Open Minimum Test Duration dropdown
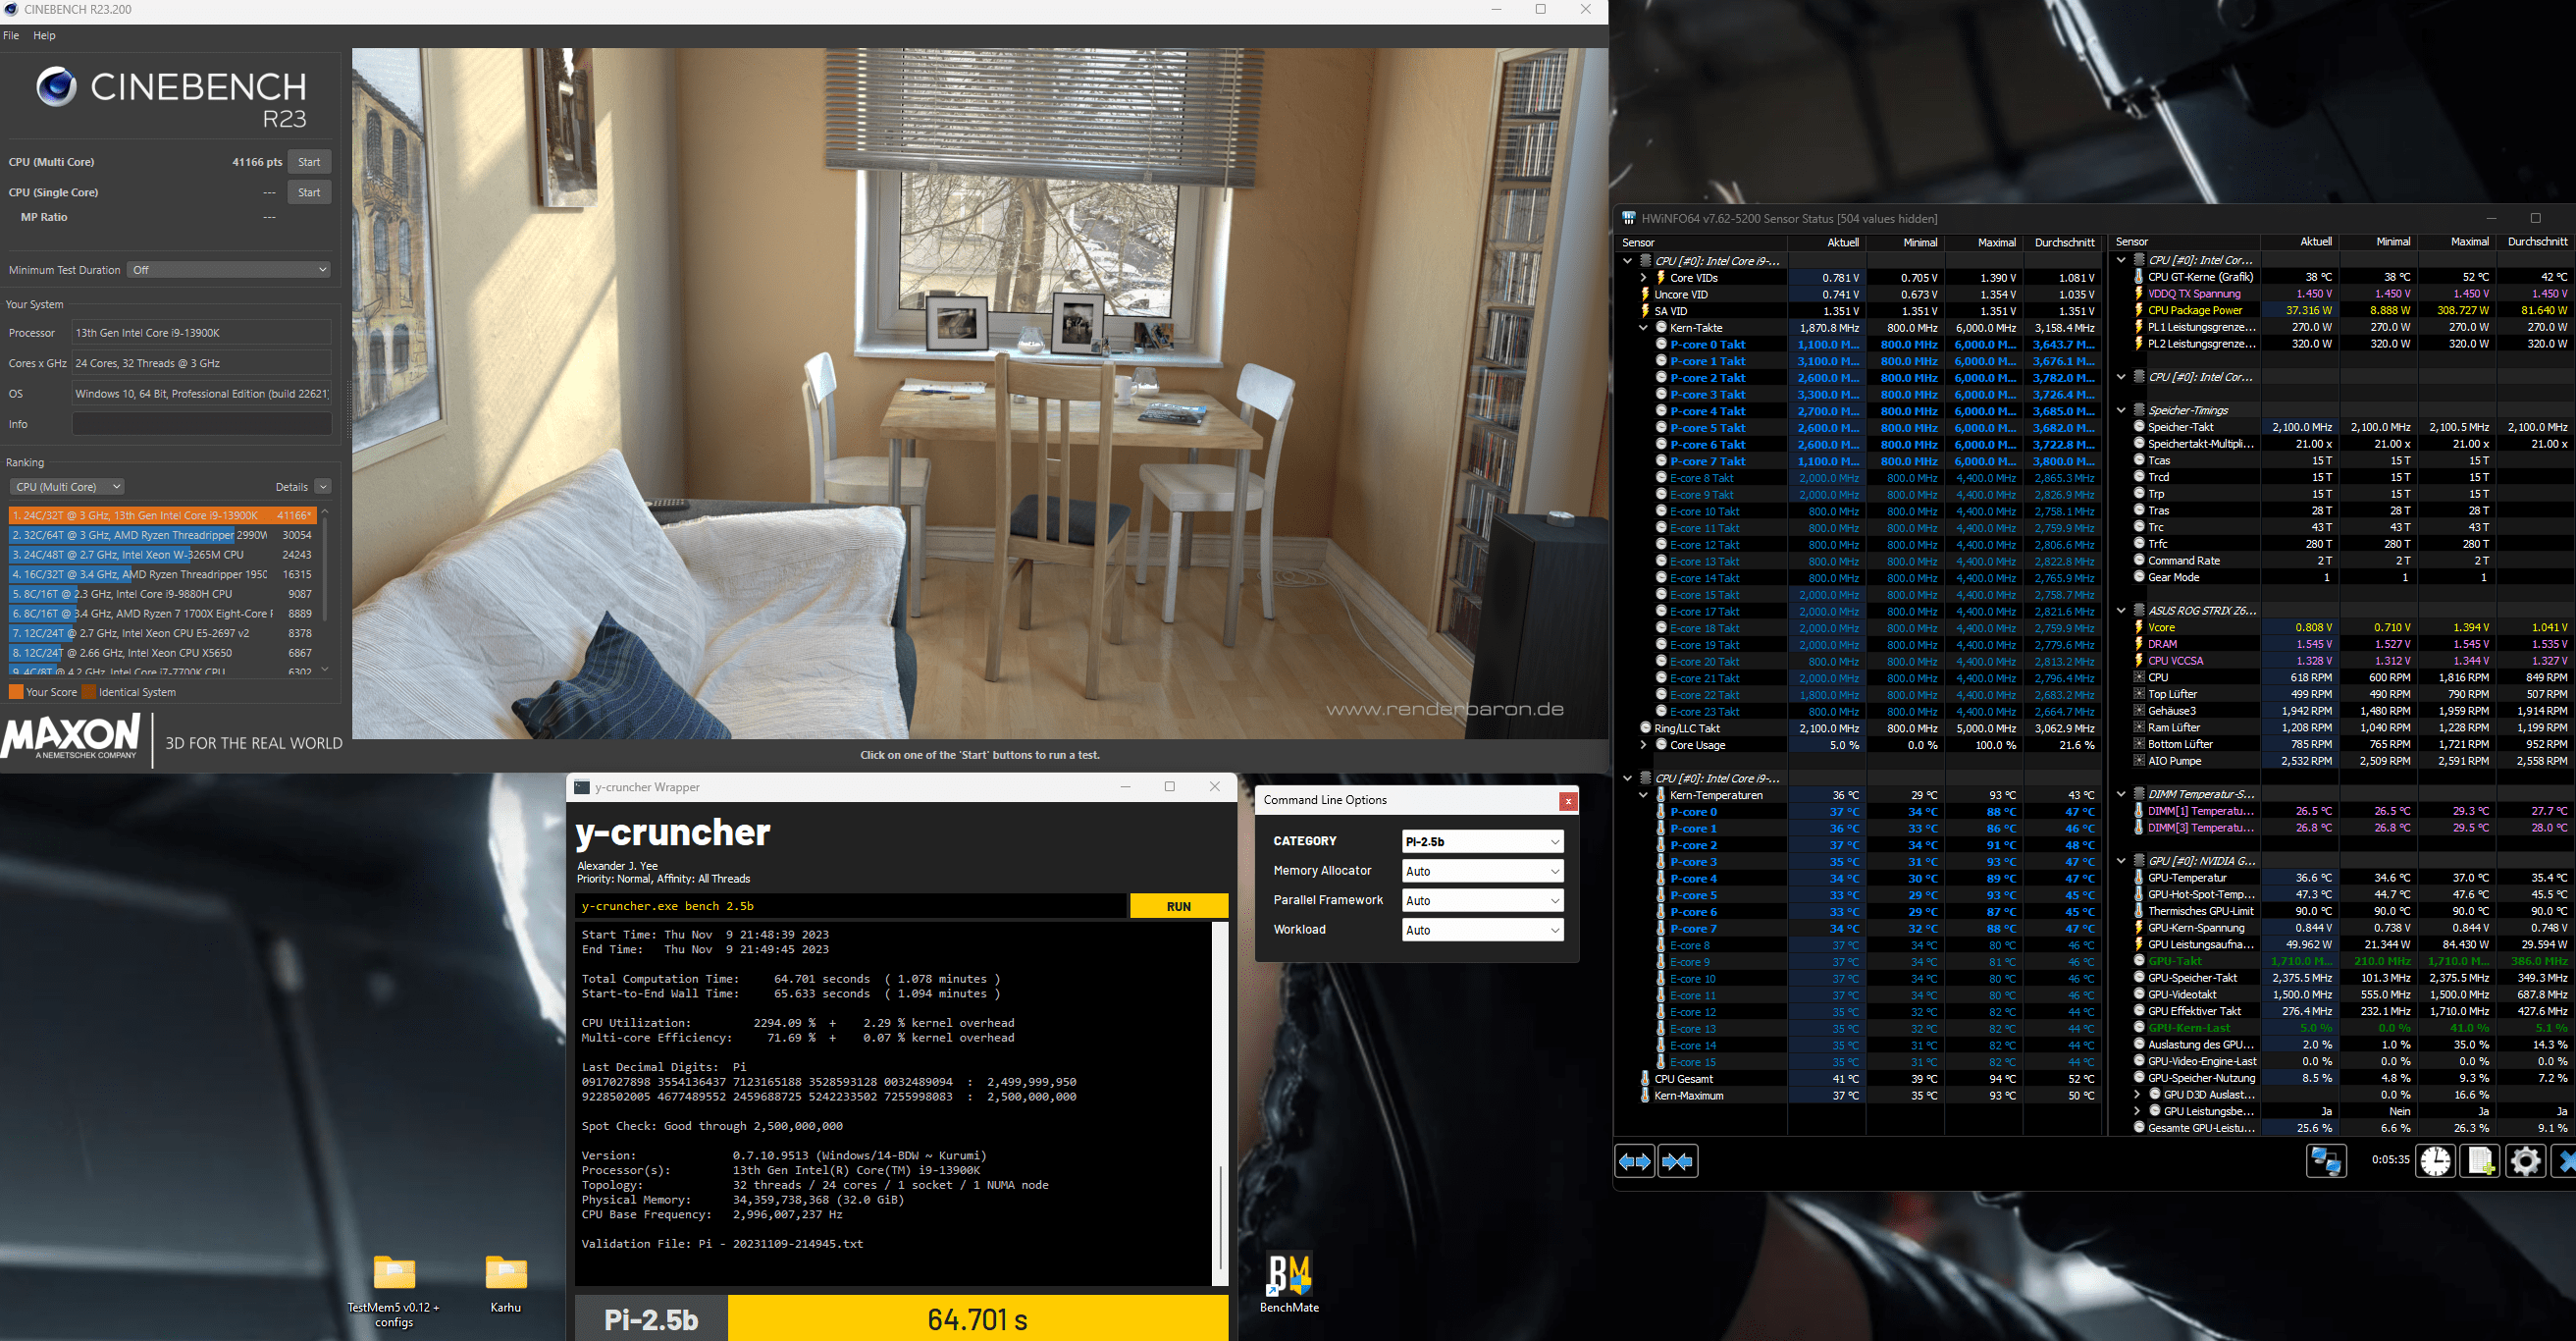 click(x=229, y=270)
